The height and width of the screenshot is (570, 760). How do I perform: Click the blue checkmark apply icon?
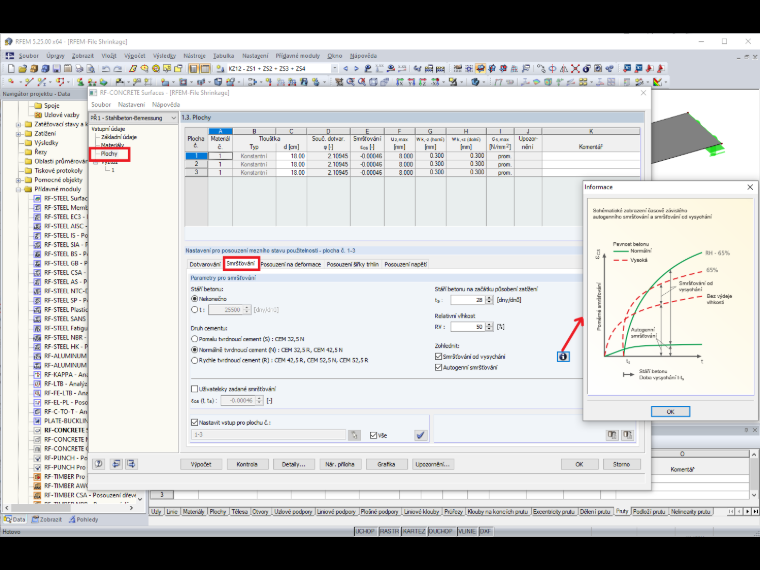pos(420,435)
